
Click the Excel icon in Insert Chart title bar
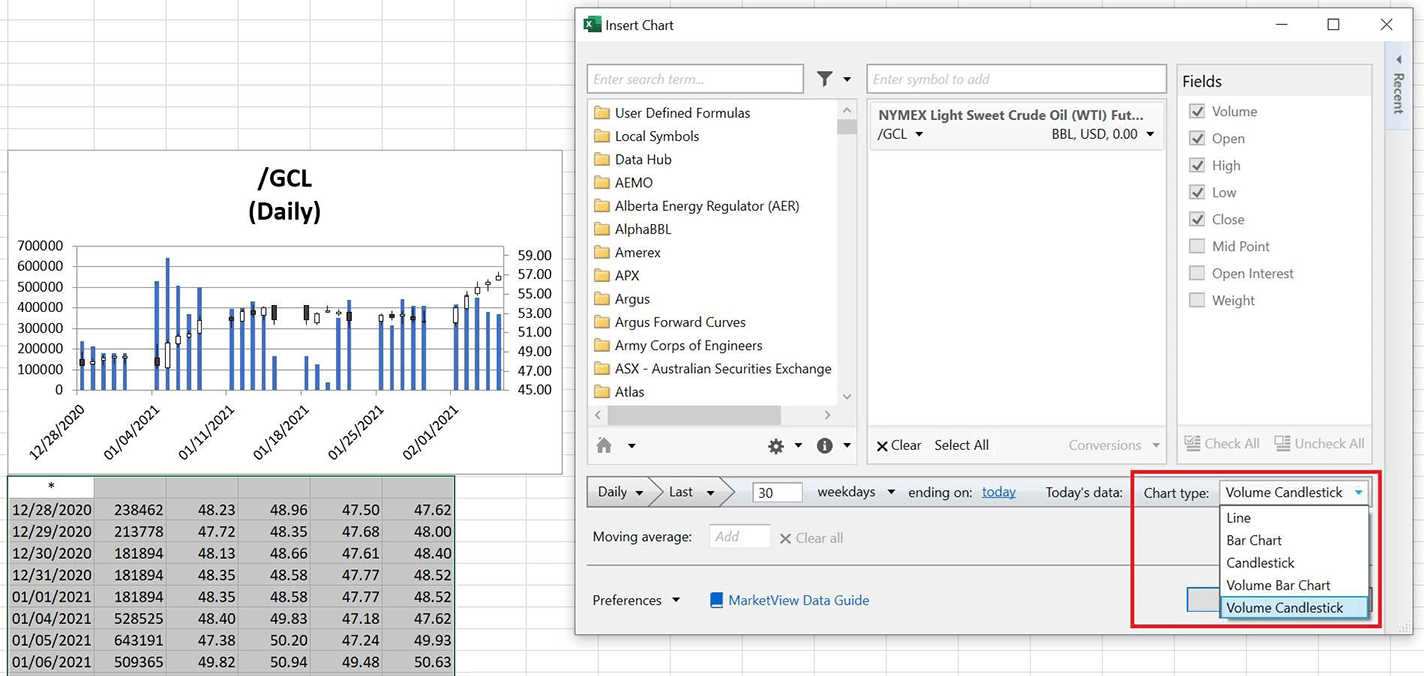point(592,25)
